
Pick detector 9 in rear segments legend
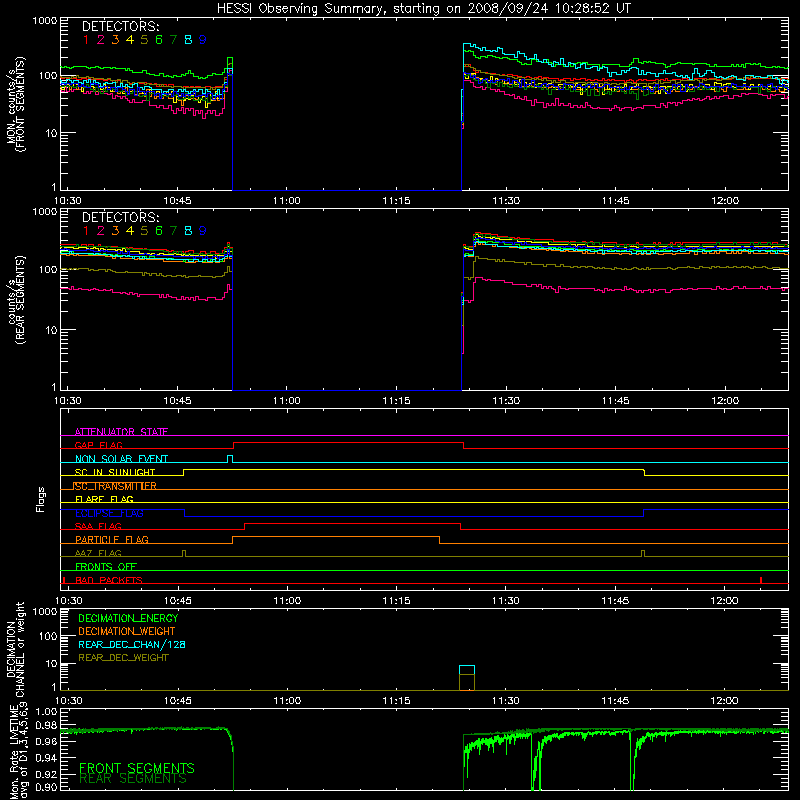tap(203, 231)
